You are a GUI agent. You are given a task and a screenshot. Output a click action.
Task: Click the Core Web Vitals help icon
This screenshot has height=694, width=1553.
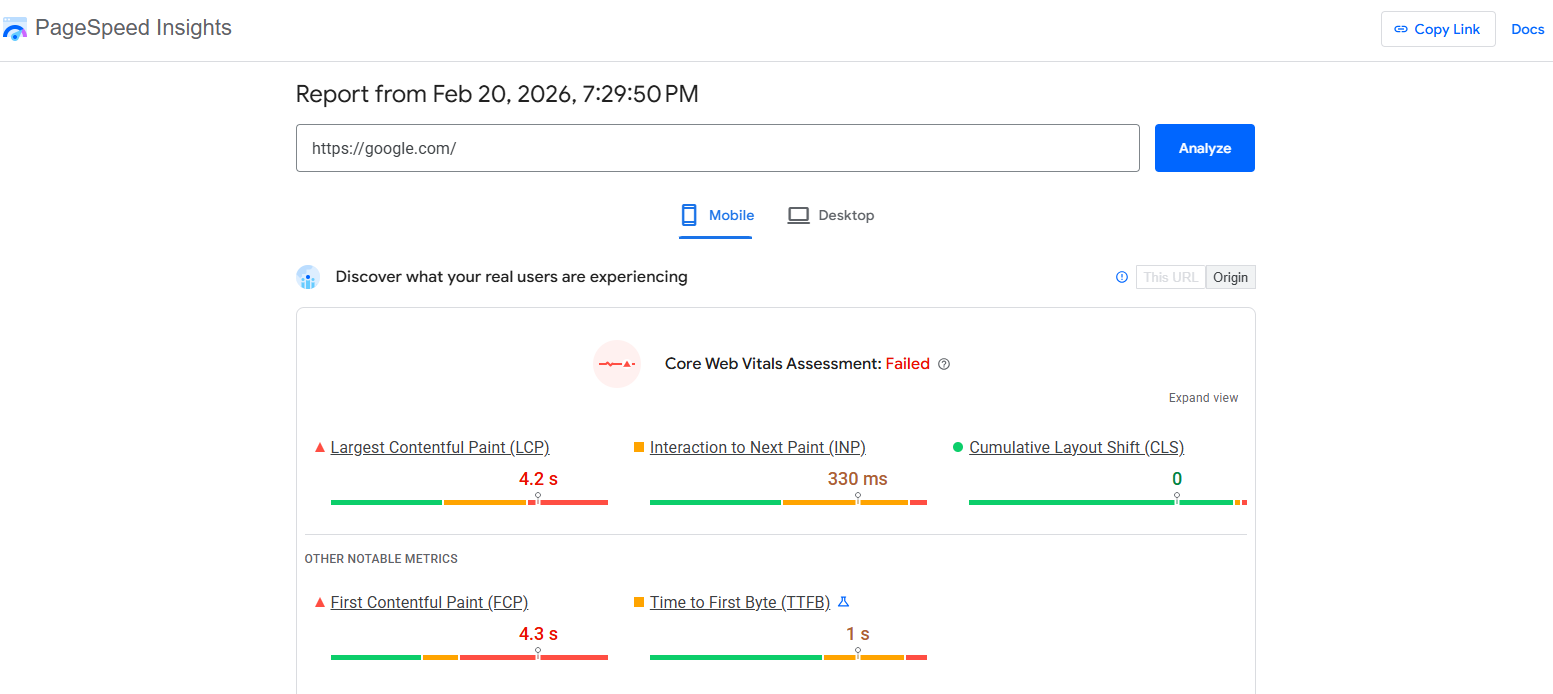click(944, 364)
